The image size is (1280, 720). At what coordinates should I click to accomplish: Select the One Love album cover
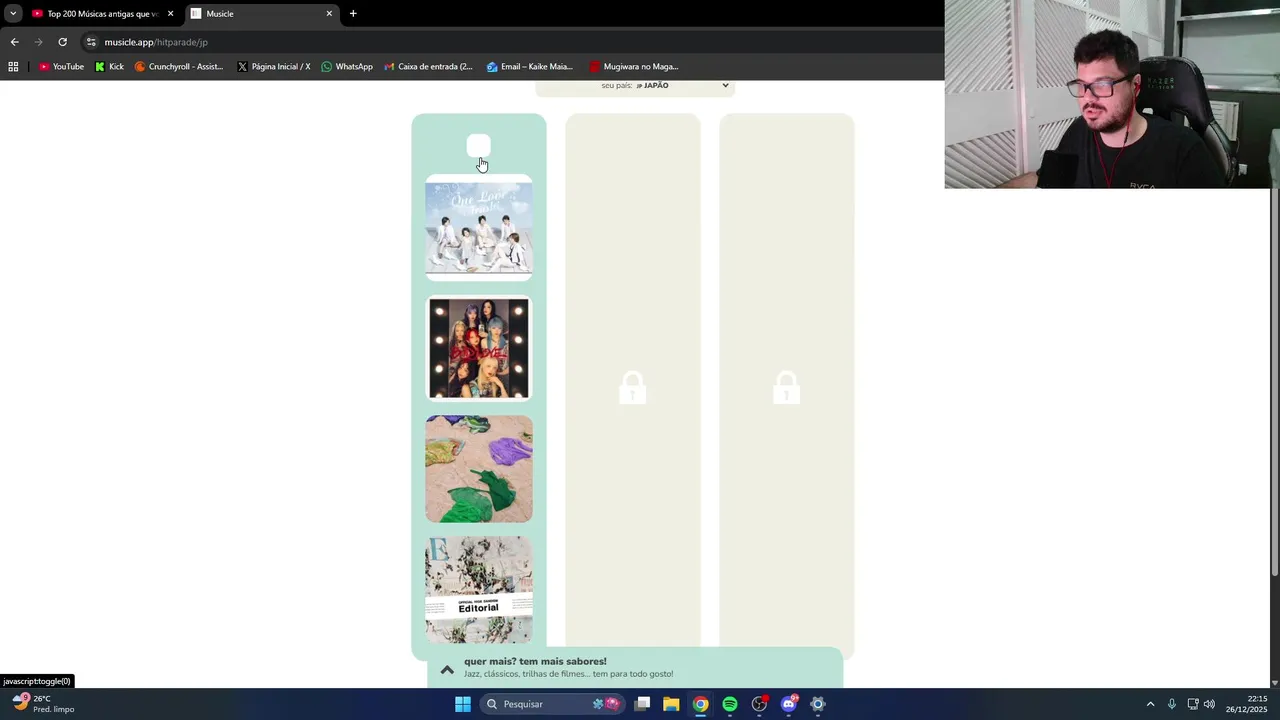pos(479,227)
